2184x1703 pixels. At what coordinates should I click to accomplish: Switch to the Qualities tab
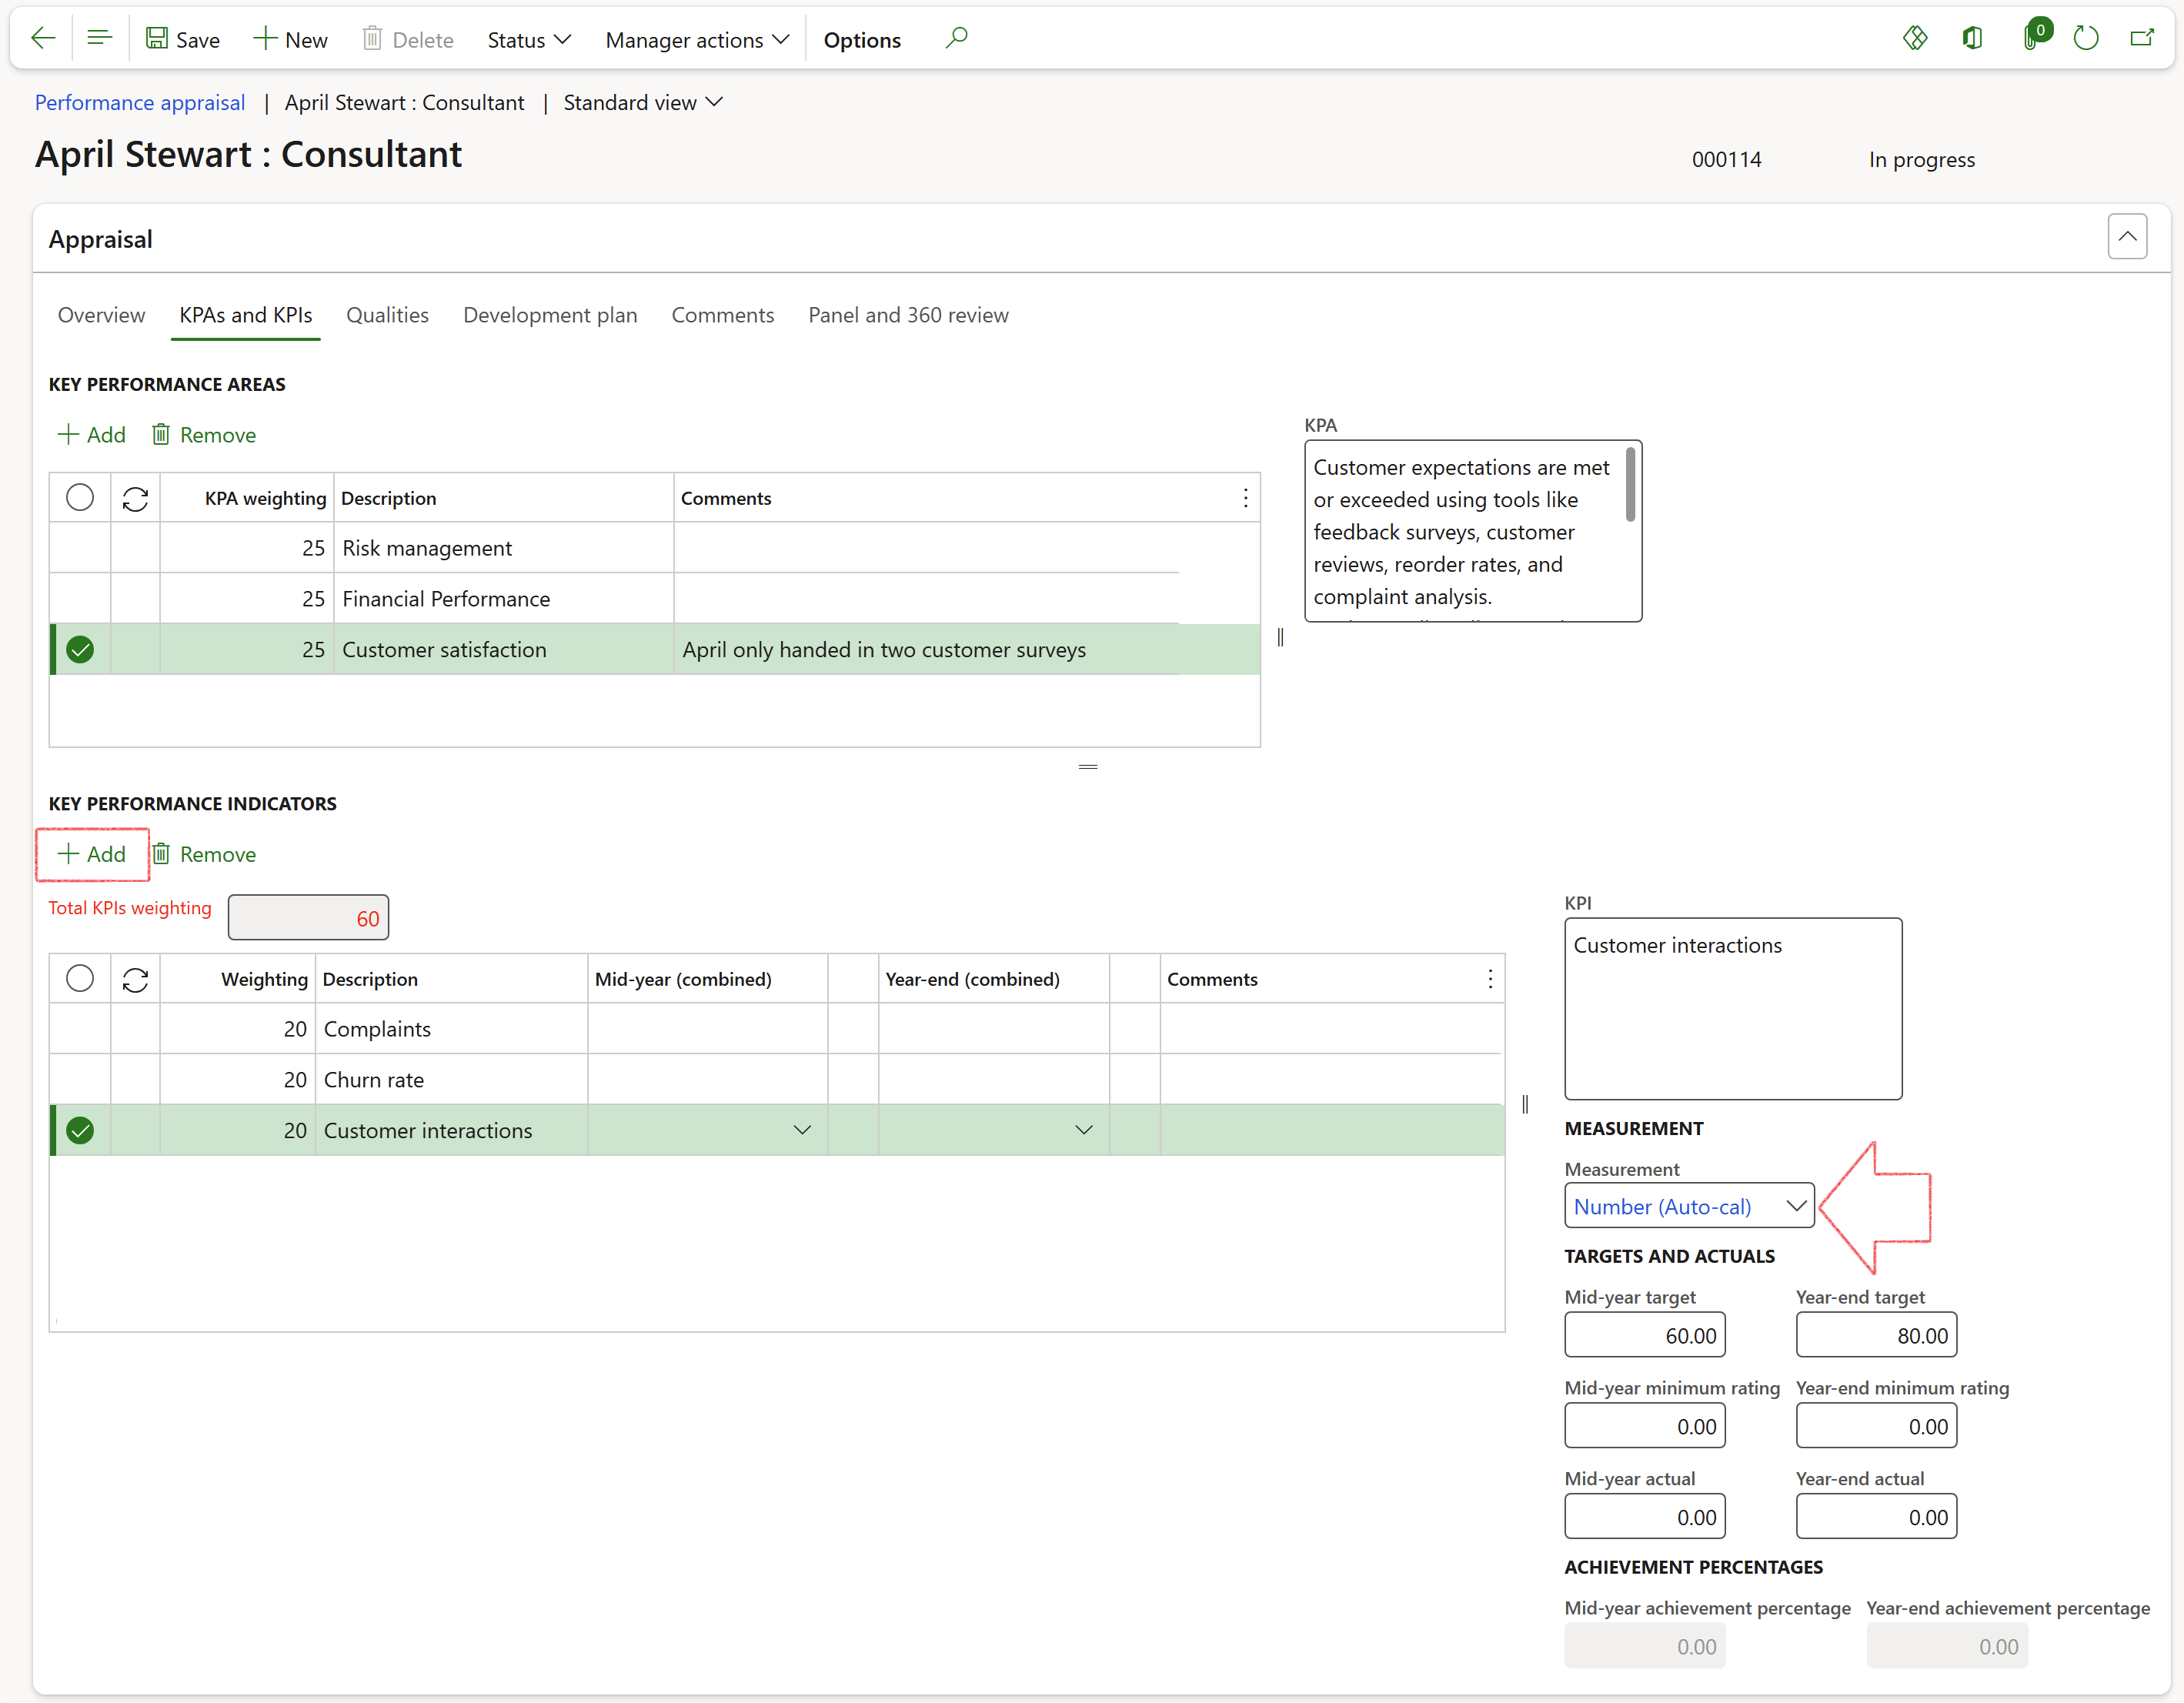pyautogui.click(x=387, y=315)
